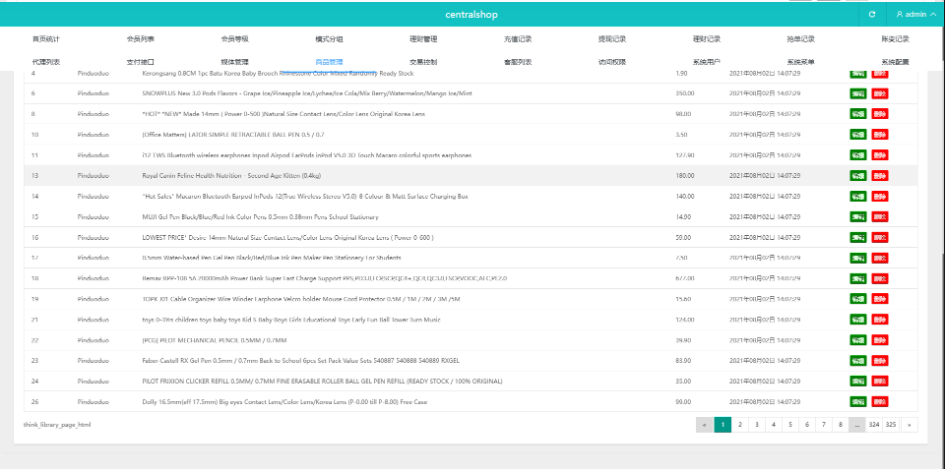This screenshot has height=469, width=945.
Task: Open the 首页统计 menu item
Action: (x=46, y=39)
